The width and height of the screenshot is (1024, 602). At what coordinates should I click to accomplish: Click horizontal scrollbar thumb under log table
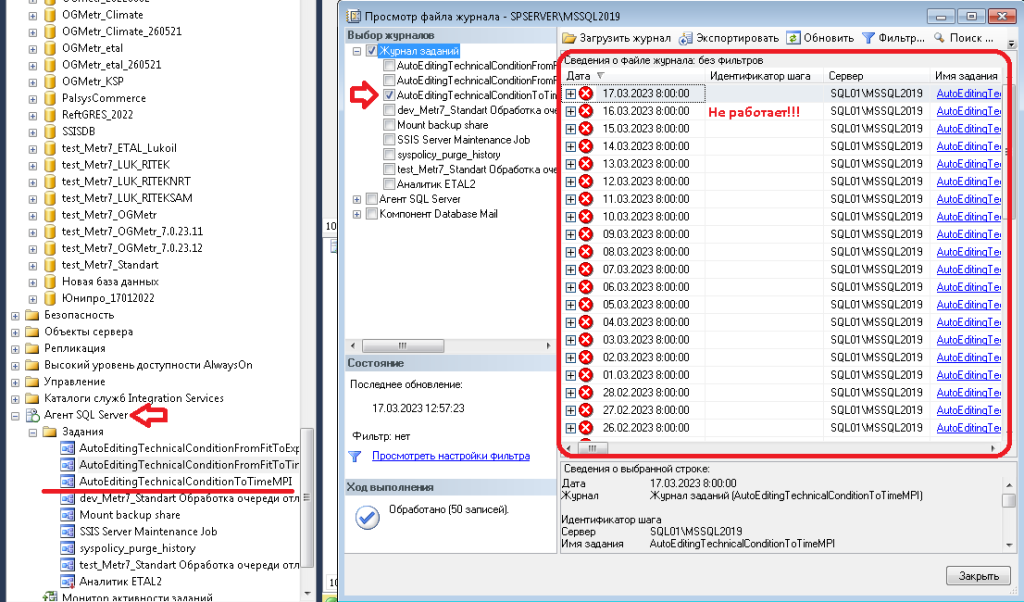[592, 449]
